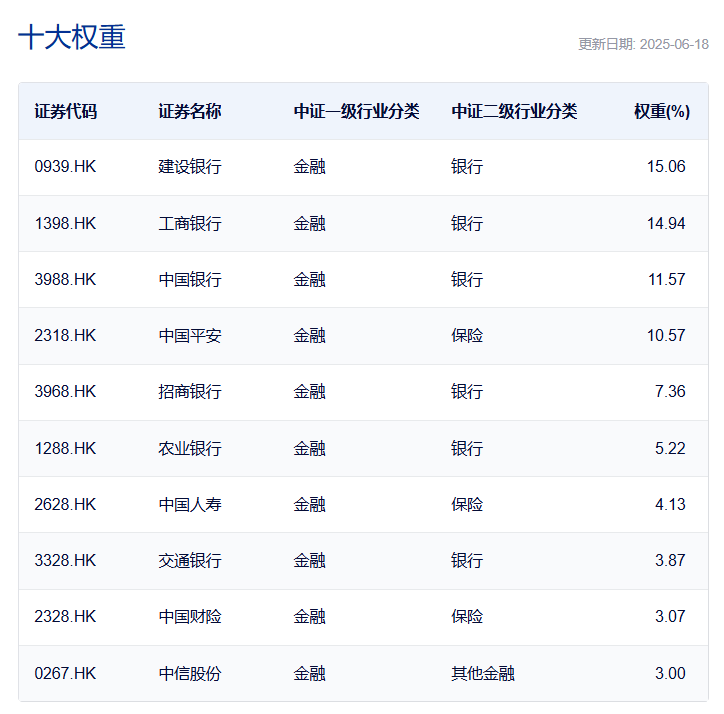
Task: Click stock code 0939.HK
Action: point(65,166)
